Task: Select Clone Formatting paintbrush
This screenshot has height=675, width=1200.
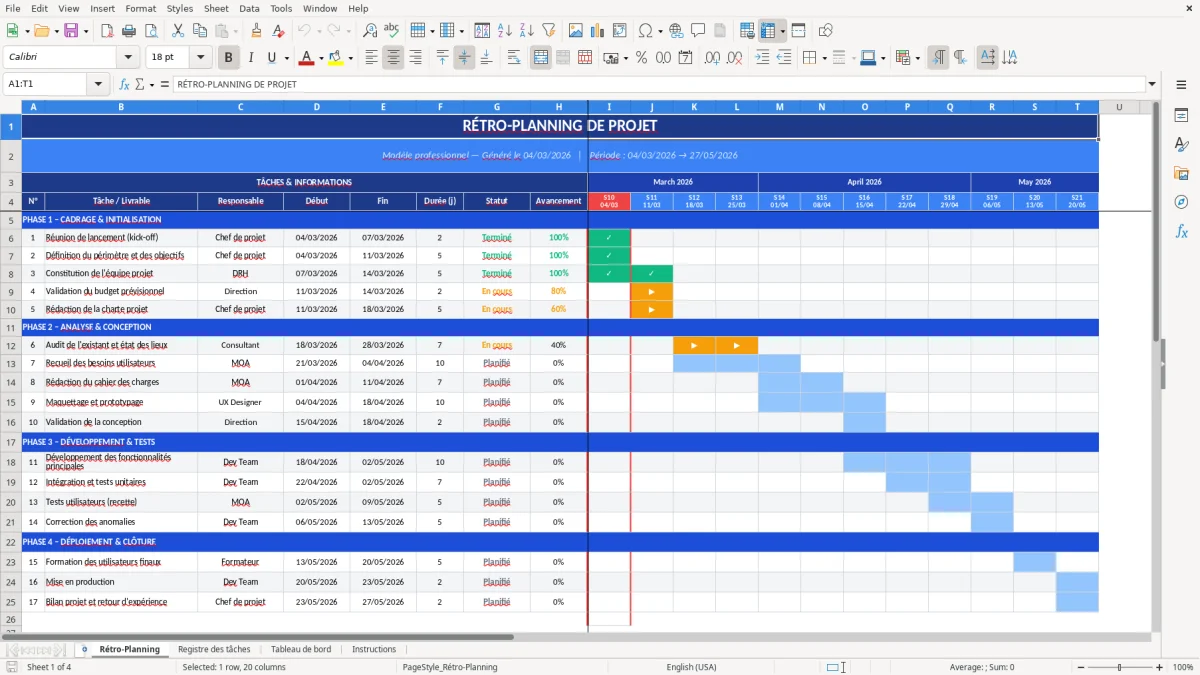Action: 256,31
